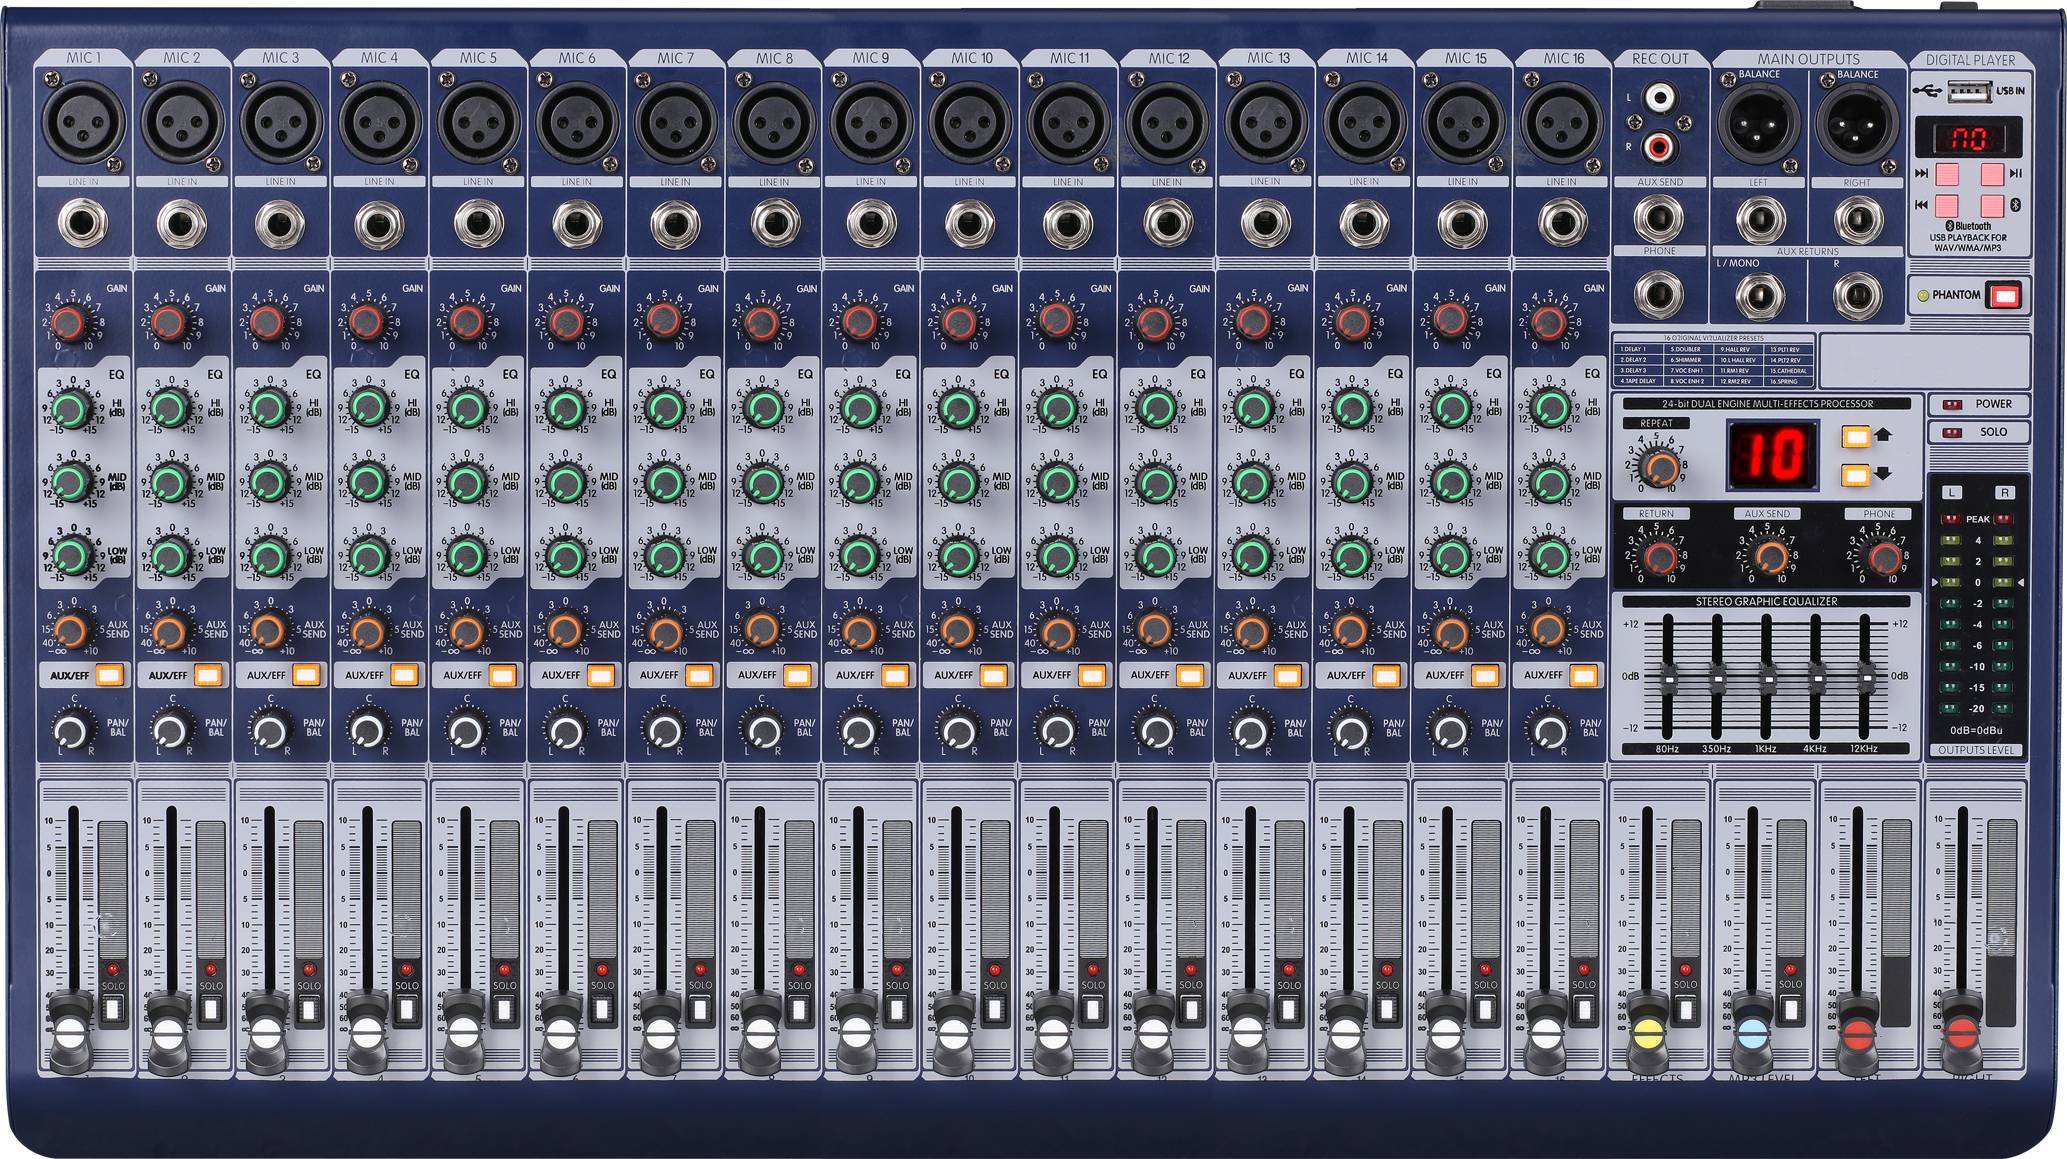Toggle the AUX/EFF button on MIC 16 channel
The width and height of the screenshot is (2067, 1159).
(x=1584, y=675)
